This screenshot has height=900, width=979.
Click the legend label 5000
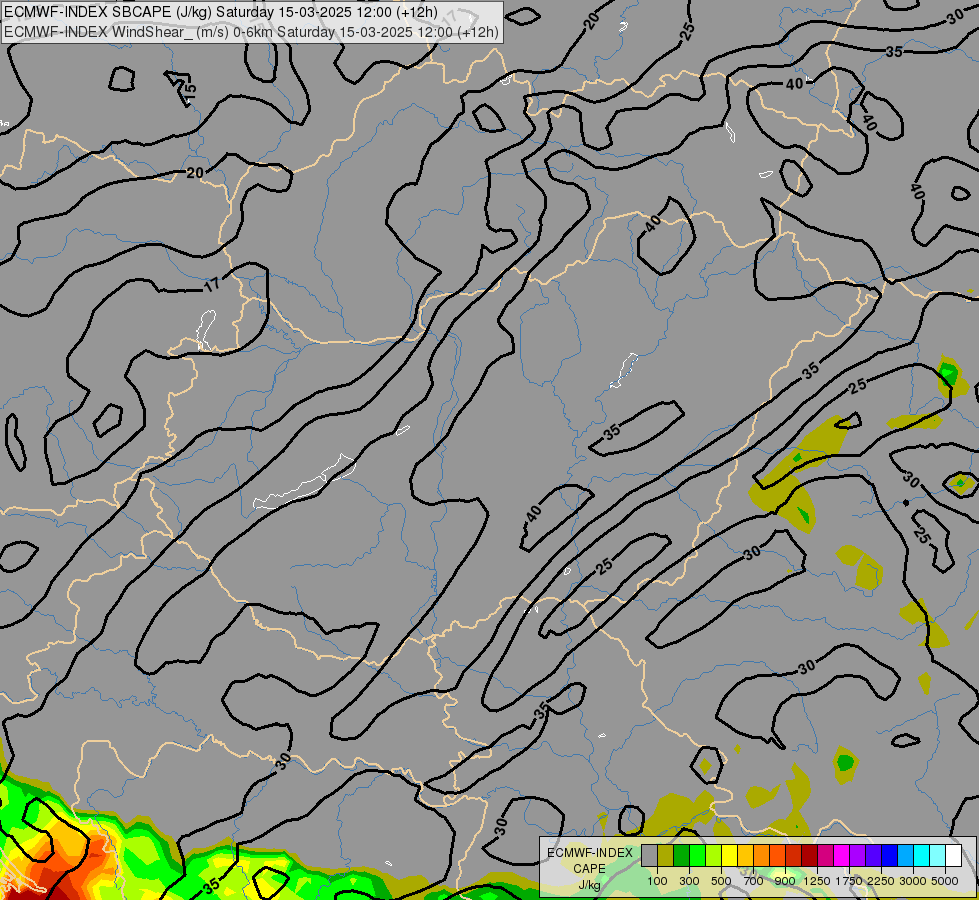click(945, 881)
